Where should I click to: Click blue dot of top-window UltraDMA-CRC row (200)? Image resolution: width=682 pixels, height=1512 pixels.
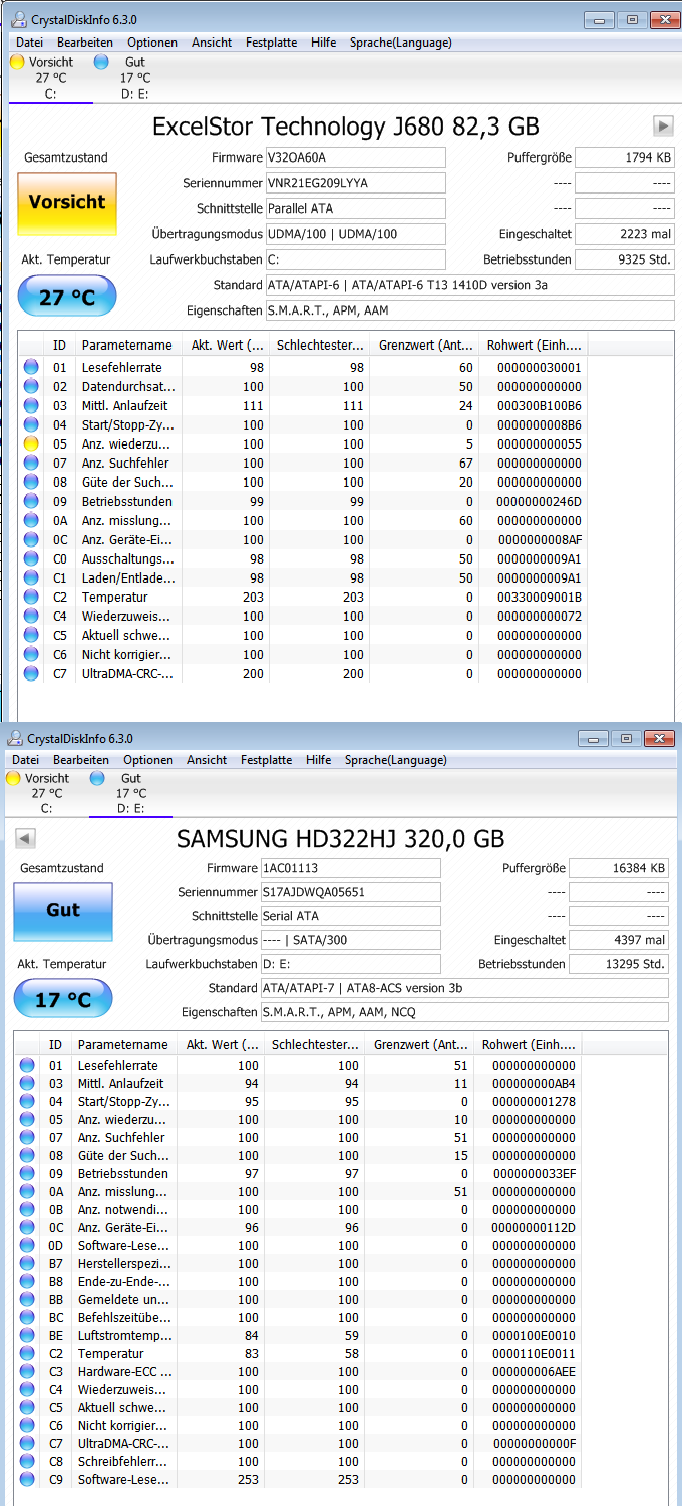(31, 674)
